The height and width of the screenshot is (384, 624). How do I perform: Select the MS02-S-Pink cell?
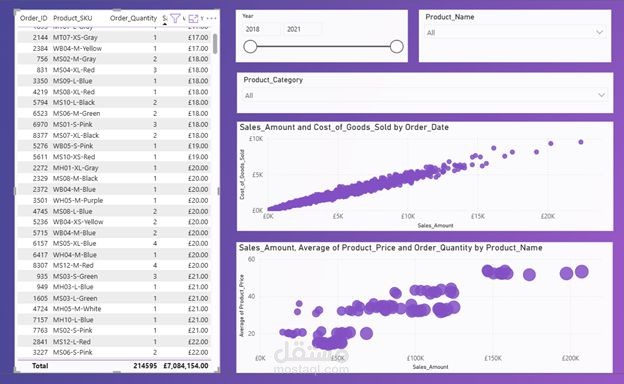[72, 330]
